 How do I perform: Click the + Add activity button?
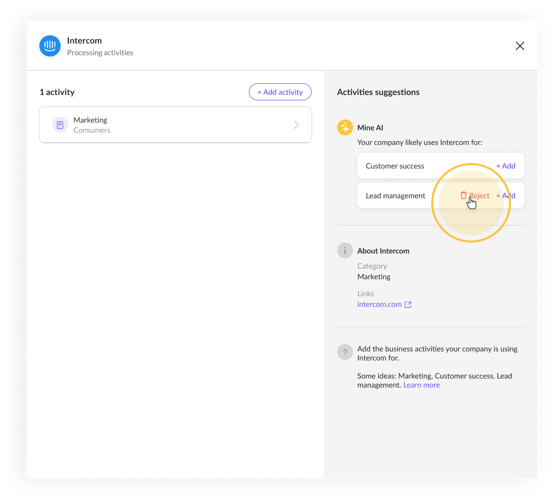(280, 92)
